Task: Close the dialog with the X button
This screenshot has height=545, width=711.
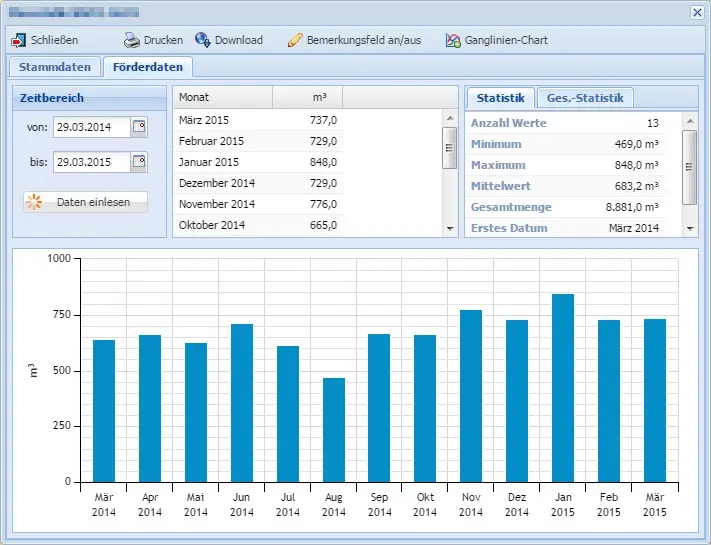Action: coord(697,12)
